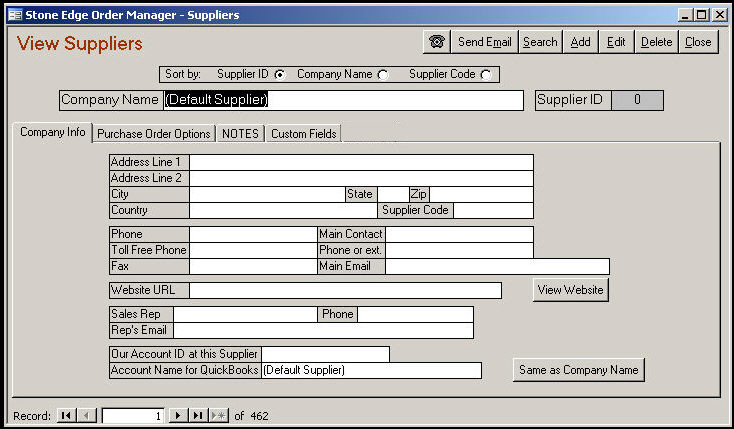
Task: Go to first record navigation arrow
Action: [66, 415]
